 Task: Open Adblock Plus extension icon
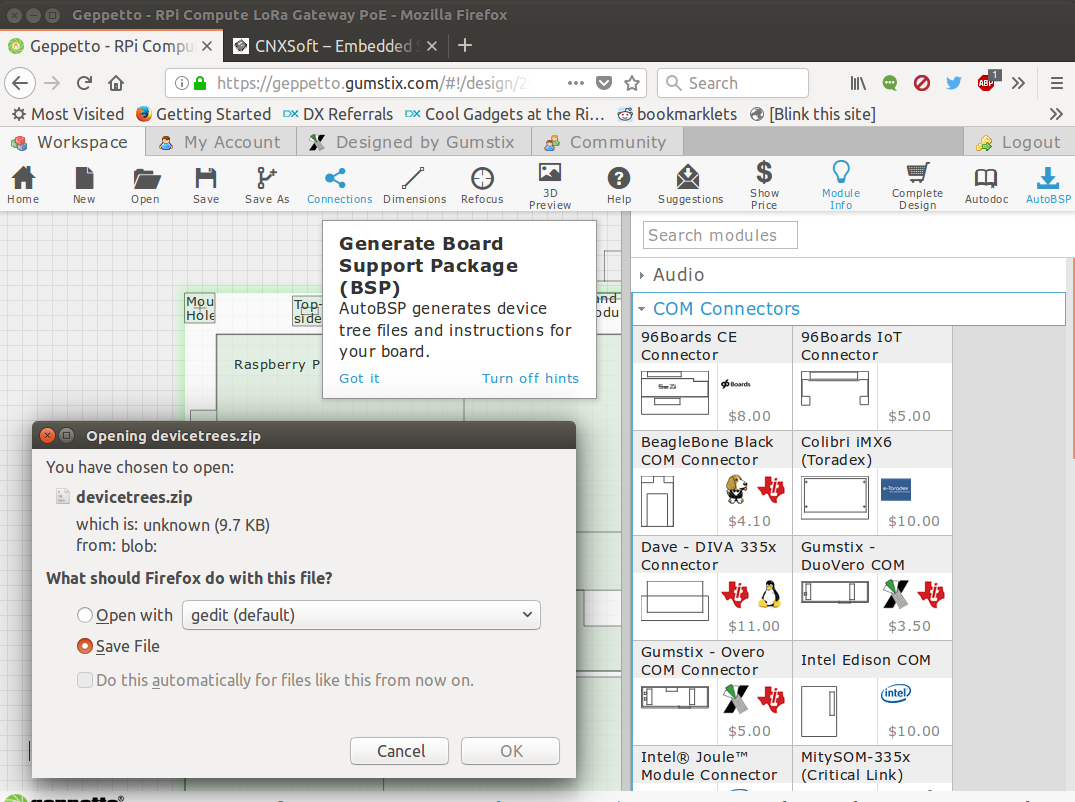(x=987, y=82)
